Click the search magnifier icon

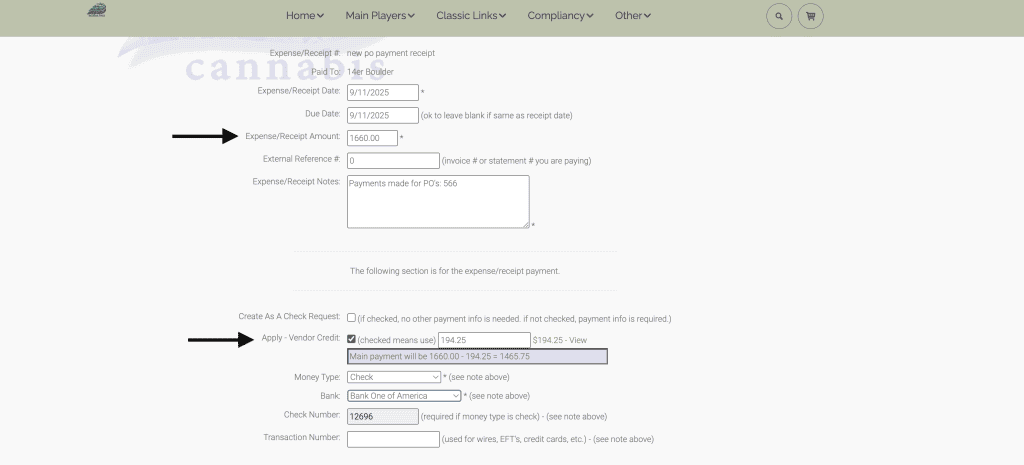(779, 16)
